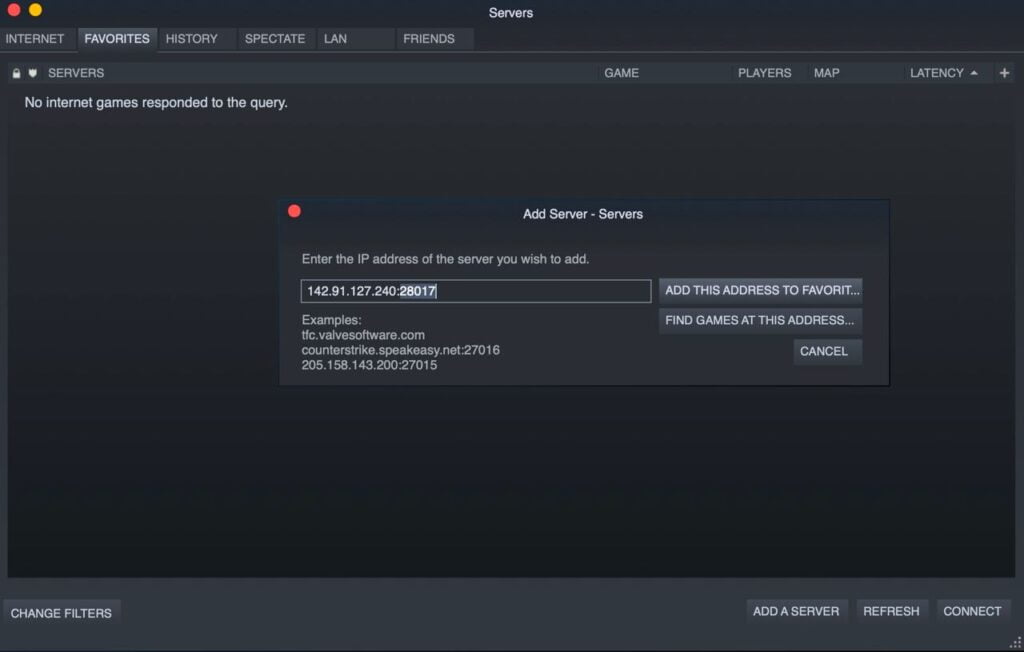The width and height of the screenshot is (1024, 652).
Task: Open CHANGE FILTERS
Action: click(x=62, y=611)
